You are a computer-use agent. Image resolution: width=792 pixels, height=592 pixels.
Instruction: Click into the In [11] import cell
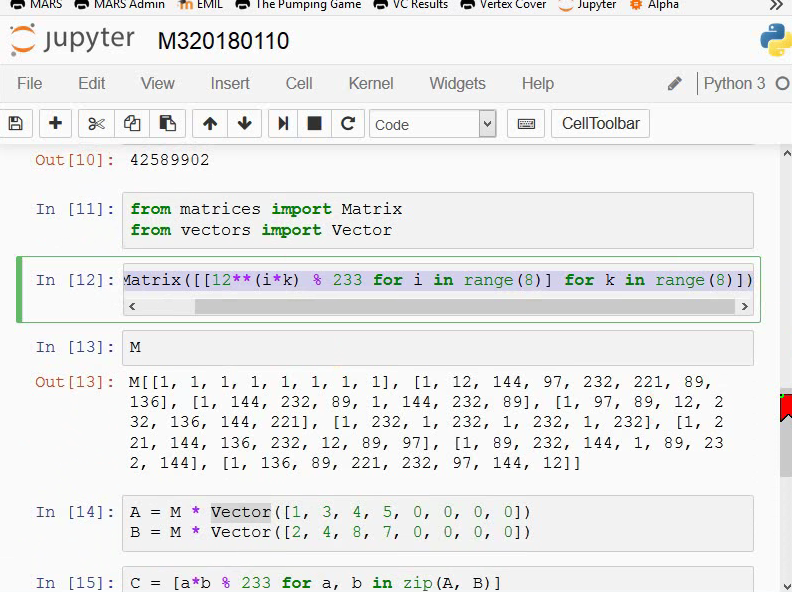pyautogui.click(x=438, y=220)
